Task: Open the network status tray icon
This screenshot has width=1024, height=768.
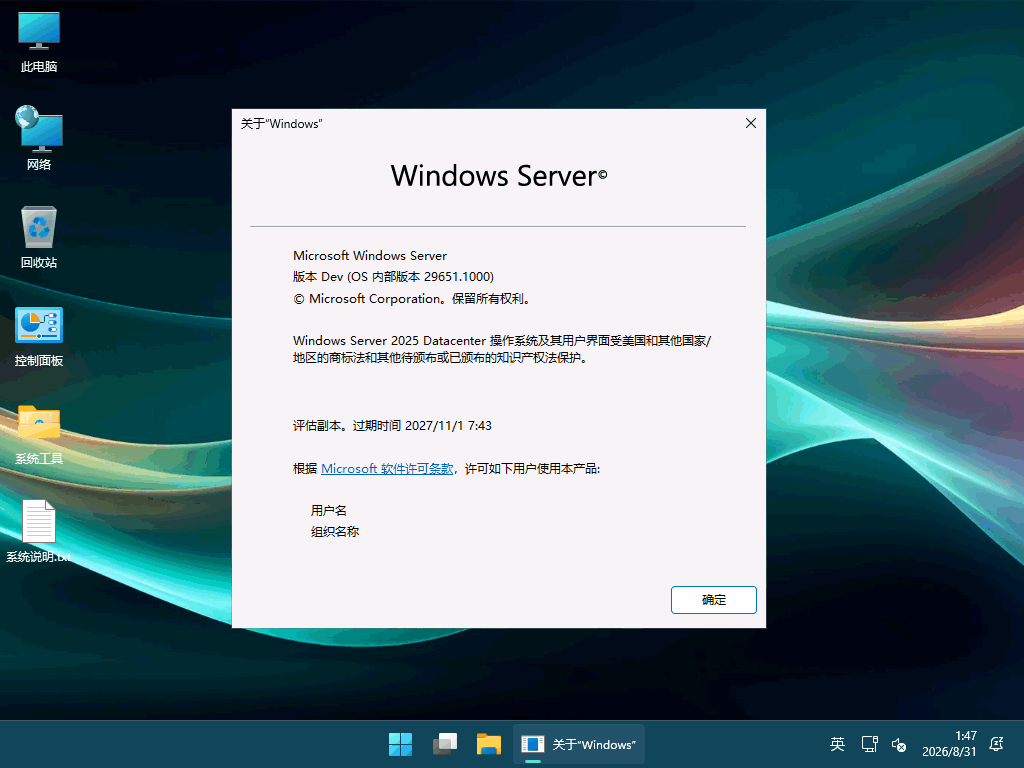Action: coord(869,744)
